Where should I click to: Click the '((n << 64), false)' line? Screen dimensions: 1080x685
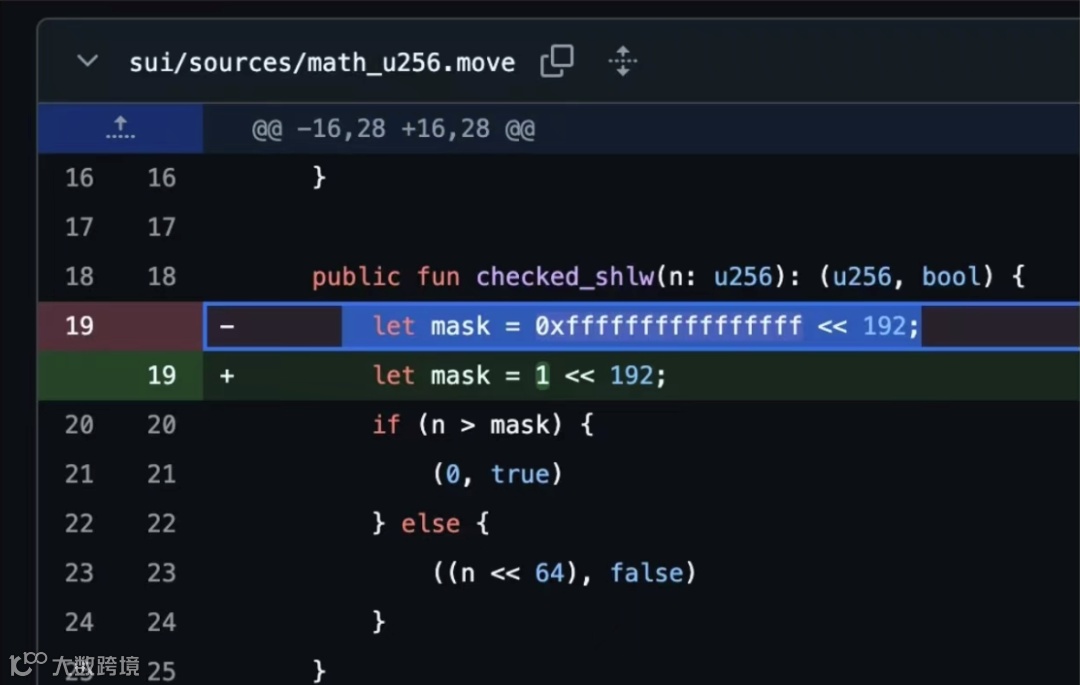tap(564, 573)
